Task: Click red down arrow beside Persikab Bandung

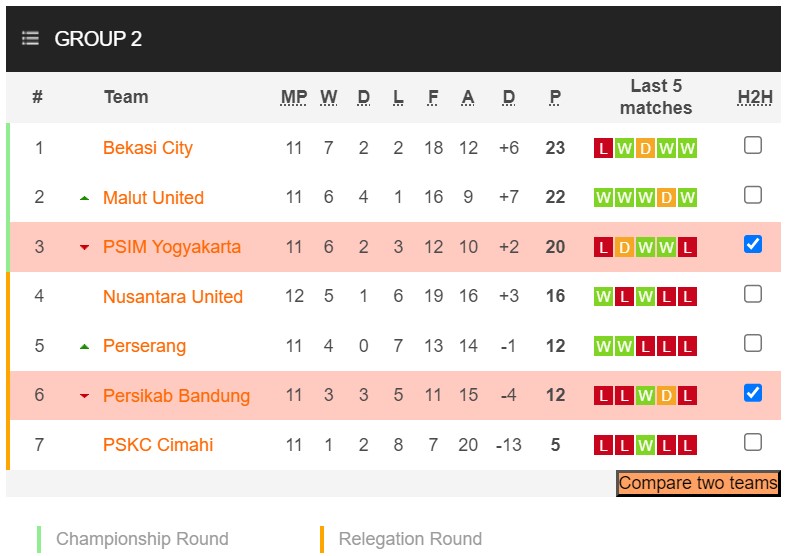Action: (x=85, y=396)
